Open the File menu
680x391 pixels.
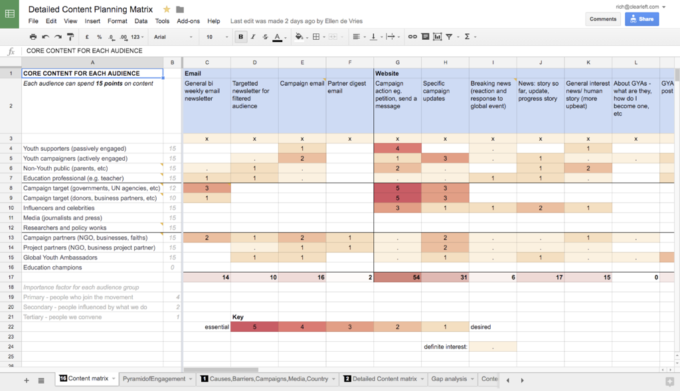33,21
